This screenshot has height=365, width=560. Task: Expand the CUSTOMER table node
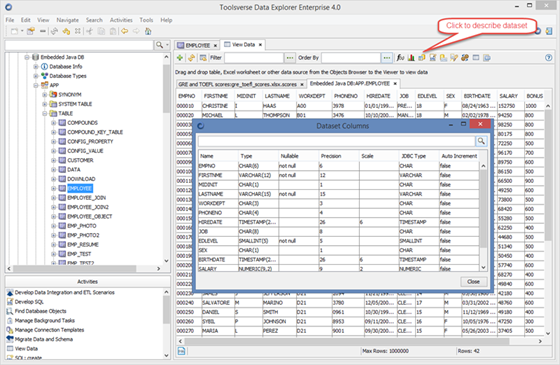[54, 160]
